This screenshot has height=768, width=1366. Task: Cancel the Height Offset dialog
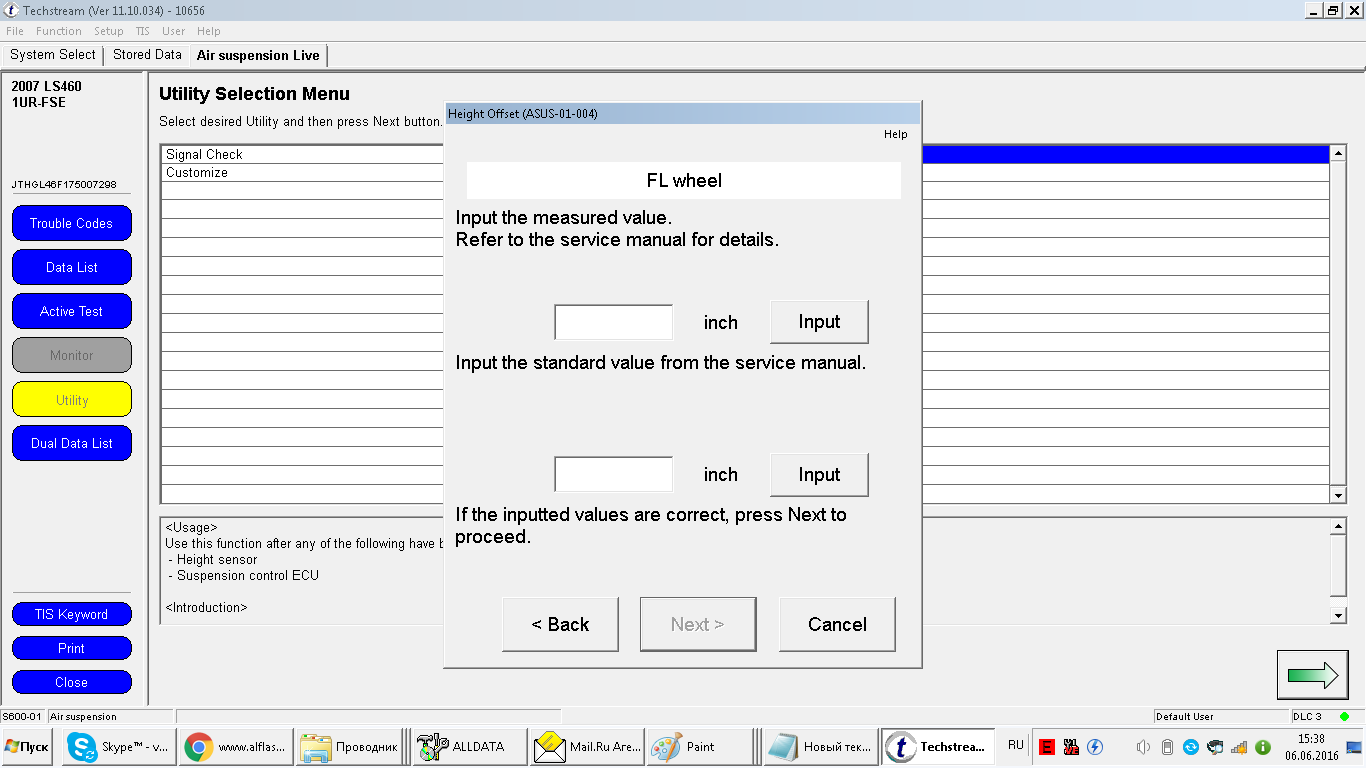(x=837, y=625)
